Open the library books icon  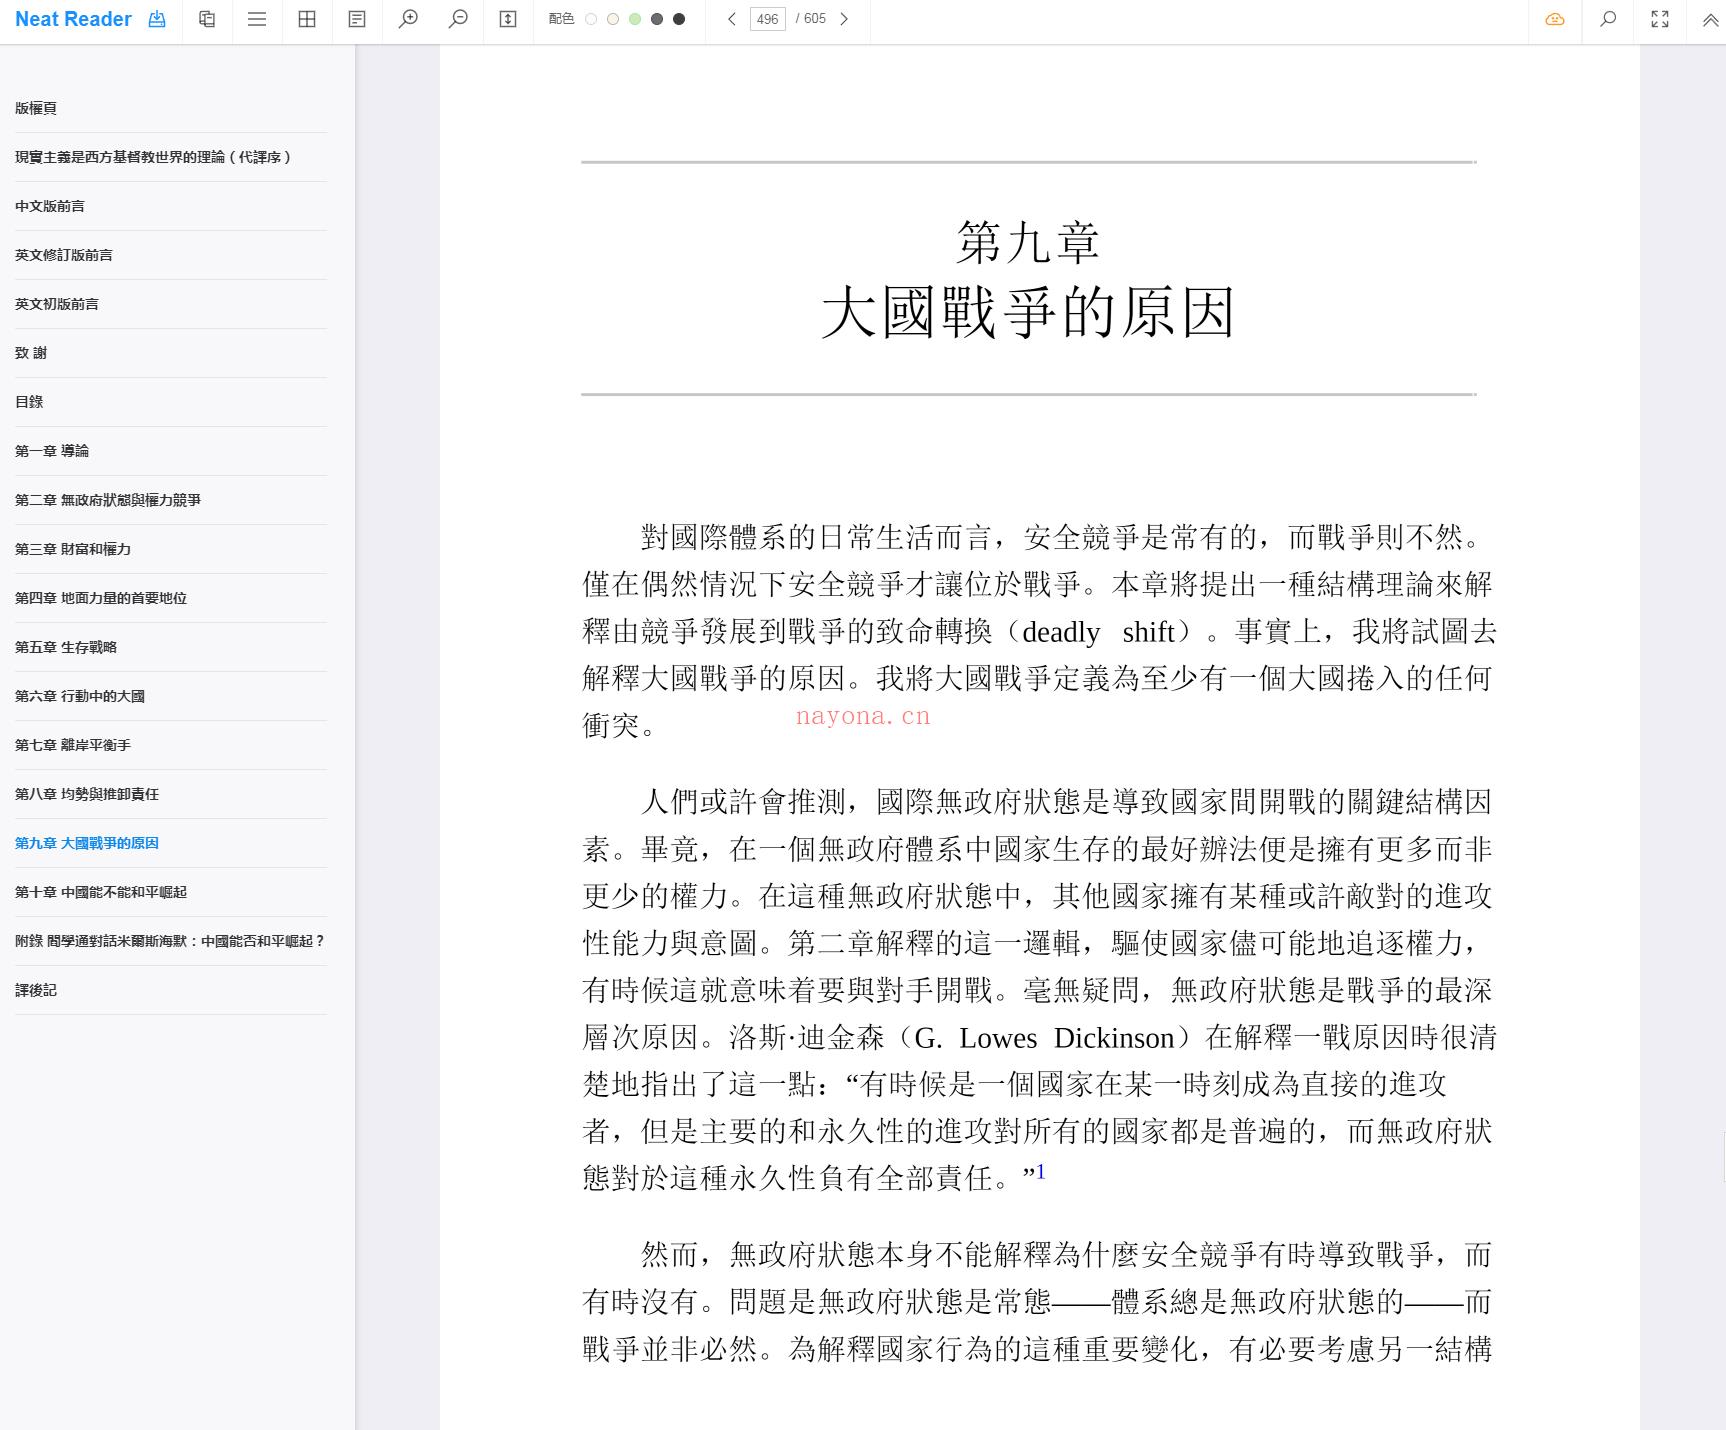tap(207, 19)
